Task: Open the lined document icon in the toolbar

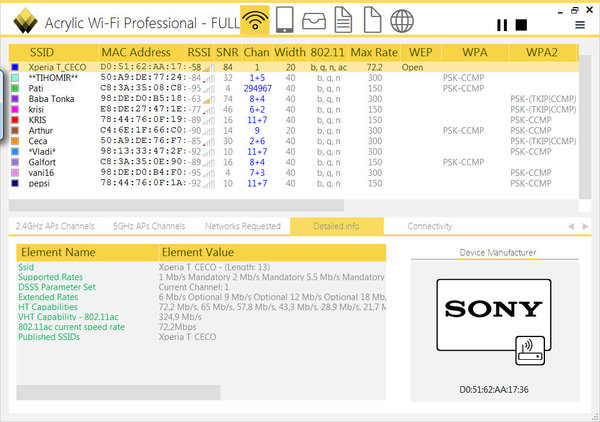Action: 343,20
